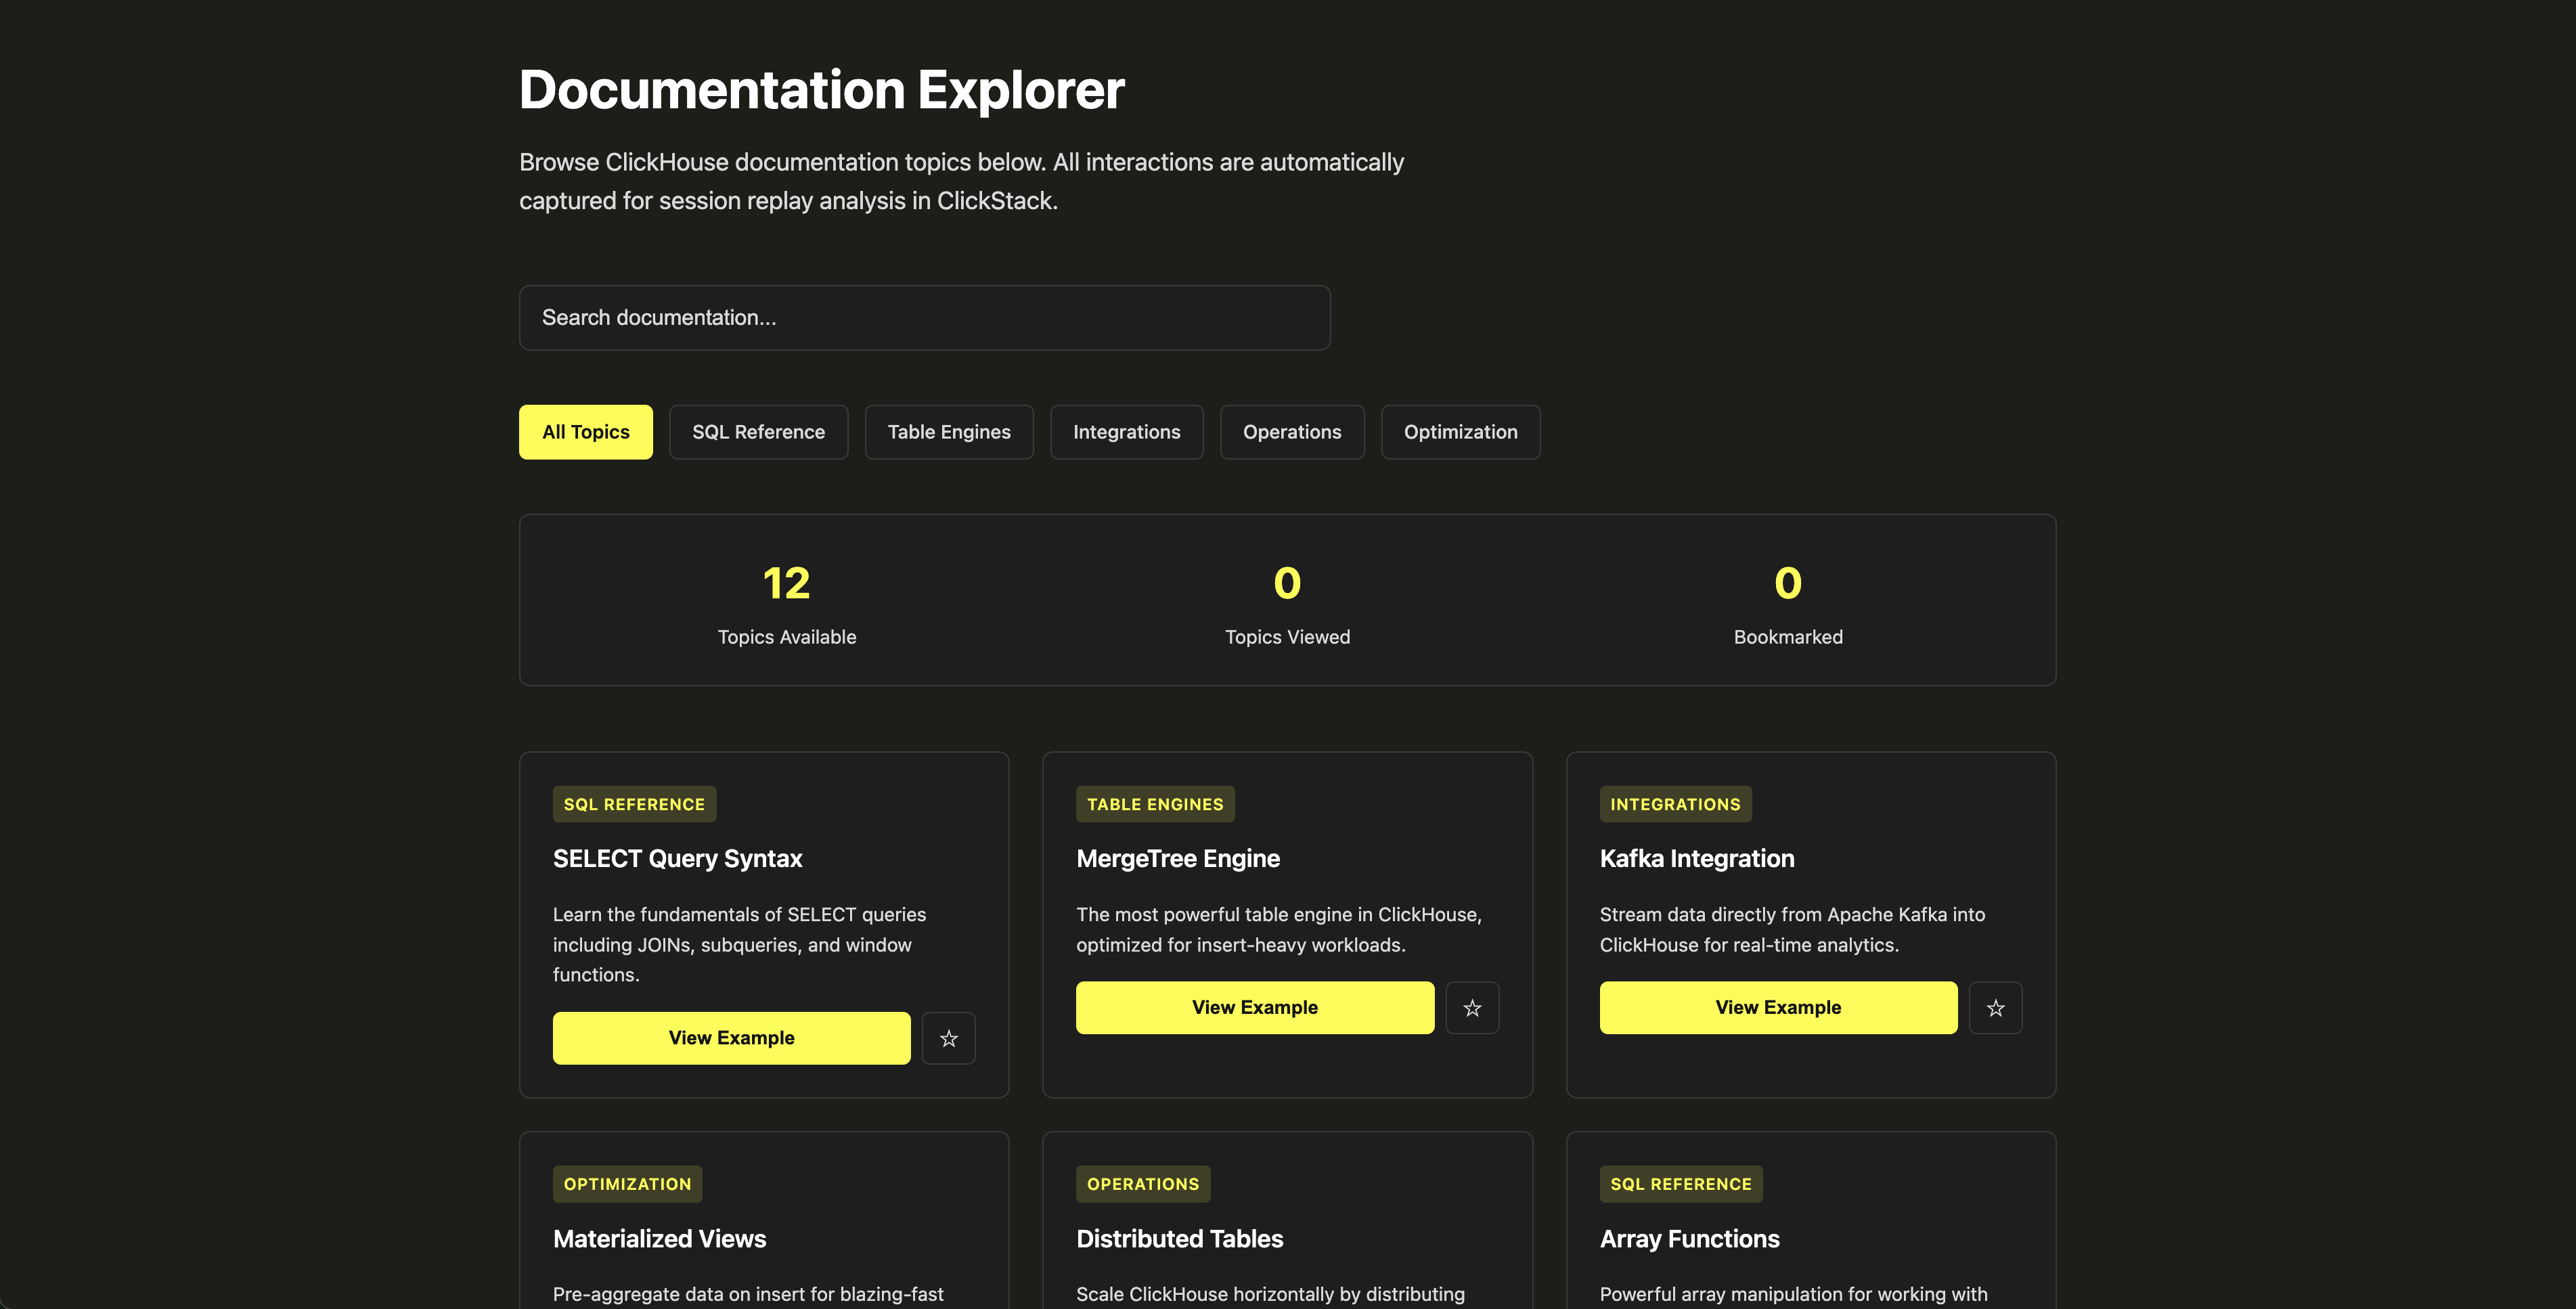2576x1309 pixels.
Task: Click the INTEGRATIONS badge on Kafka Integration card
Action: click(1675, 803)
